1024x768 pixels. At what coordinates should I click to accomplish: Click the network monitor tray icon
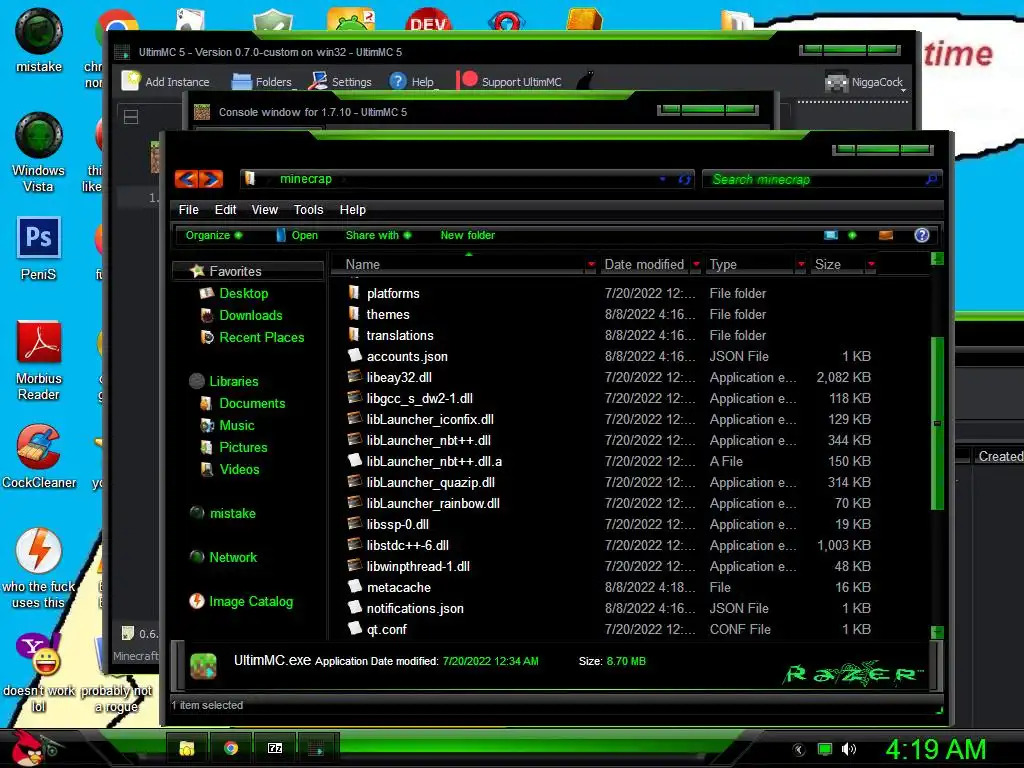825,749
